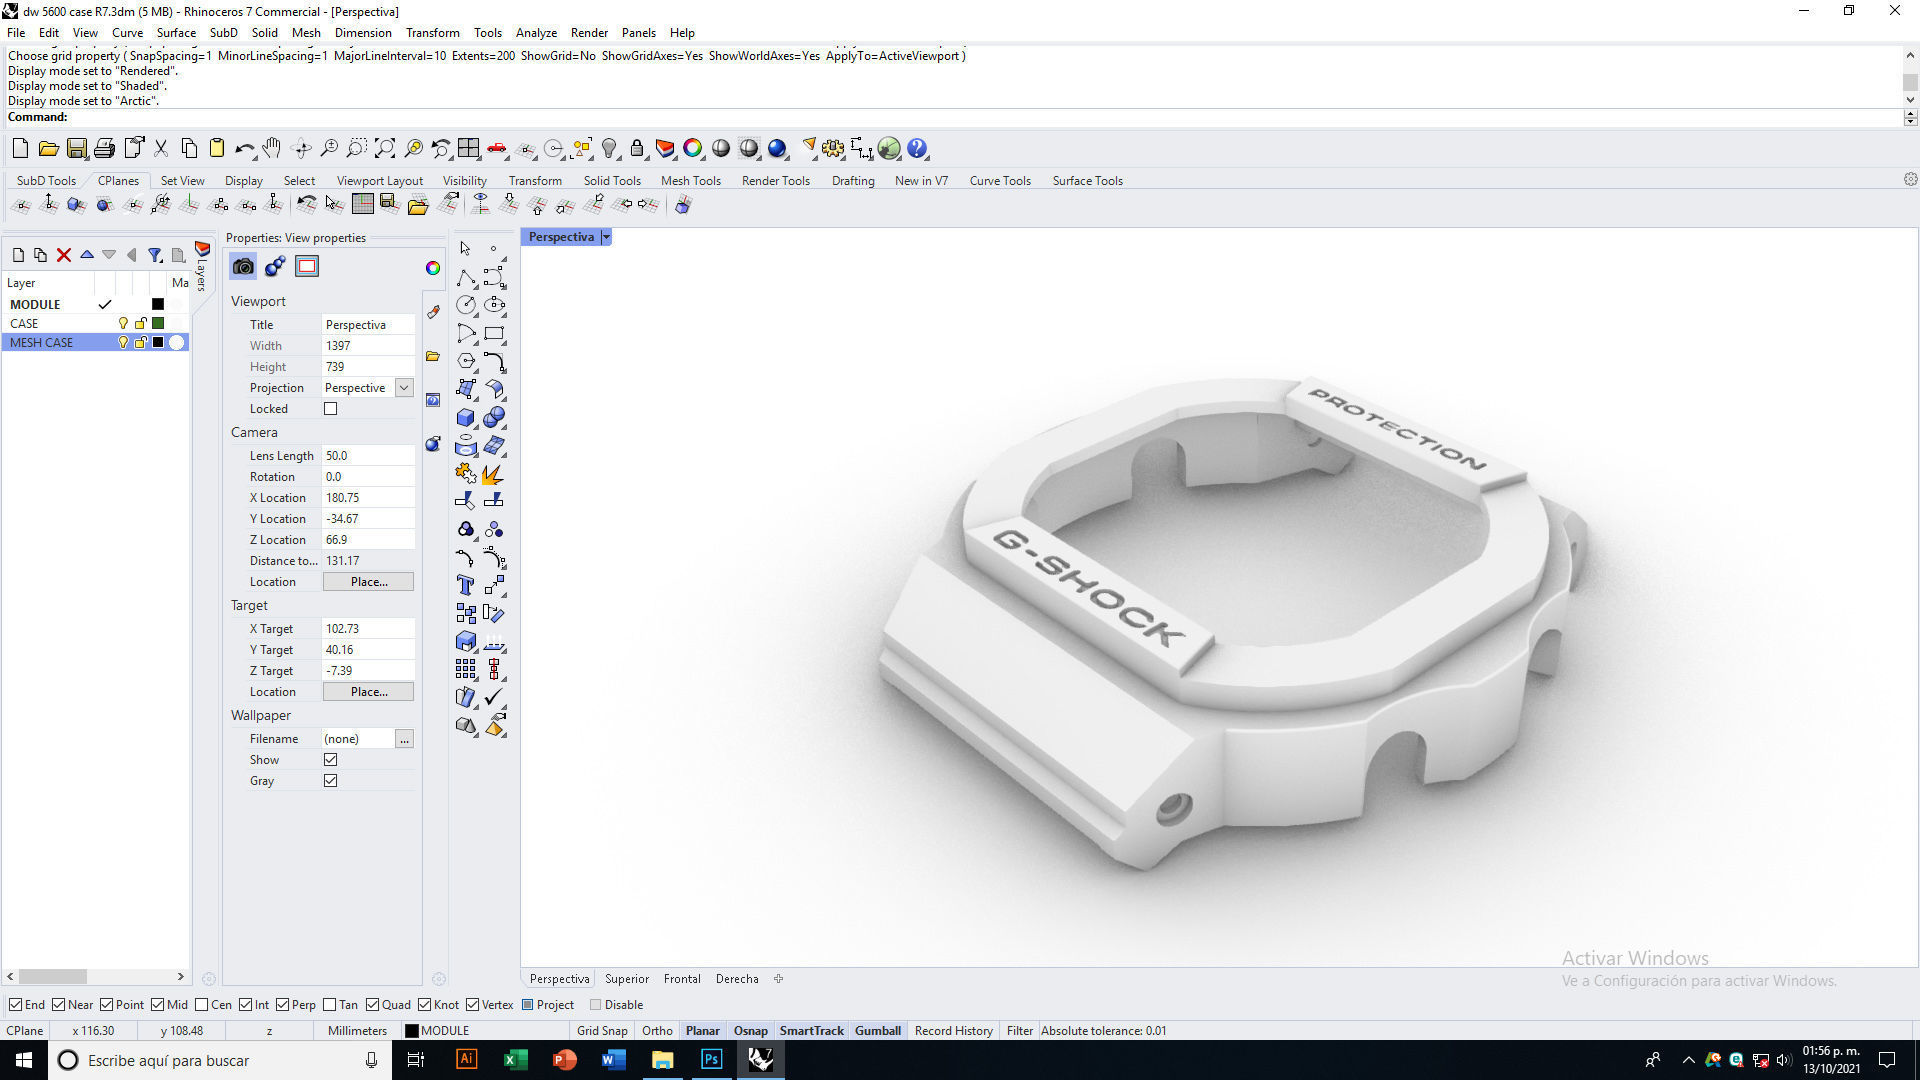Screen dimensions: 1920x1080
Task: Click the red car Set View icon
Action: pos(497,149)
